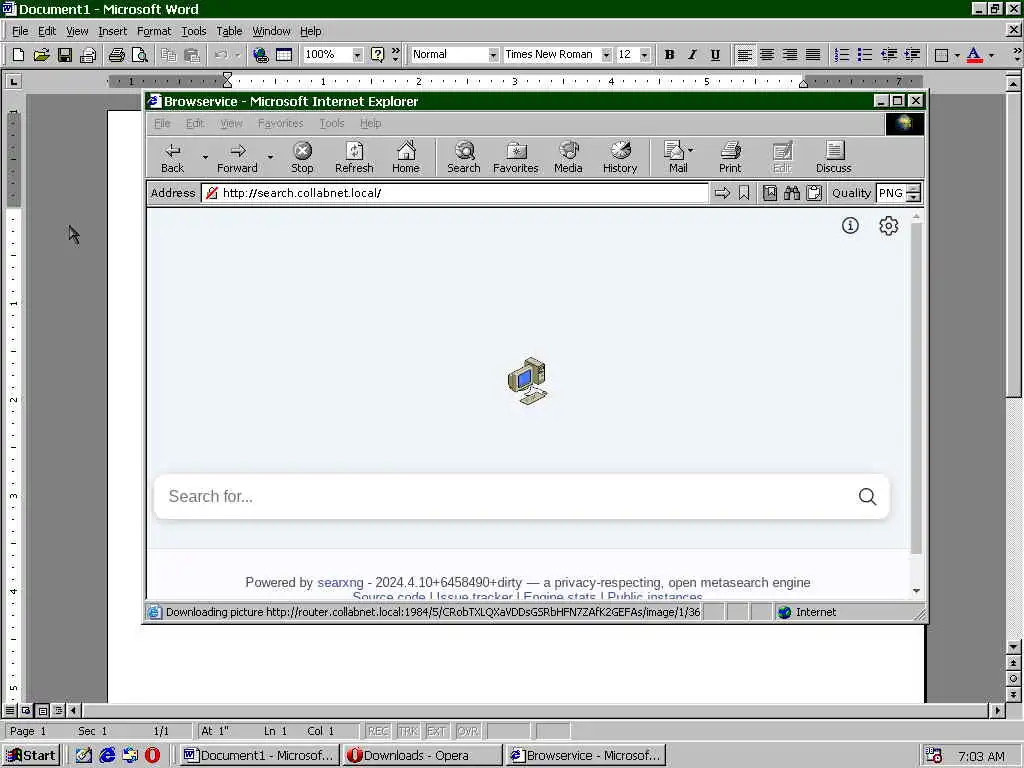
Task: Open the outside border dropdown arrow
Action: pos(957,55)
